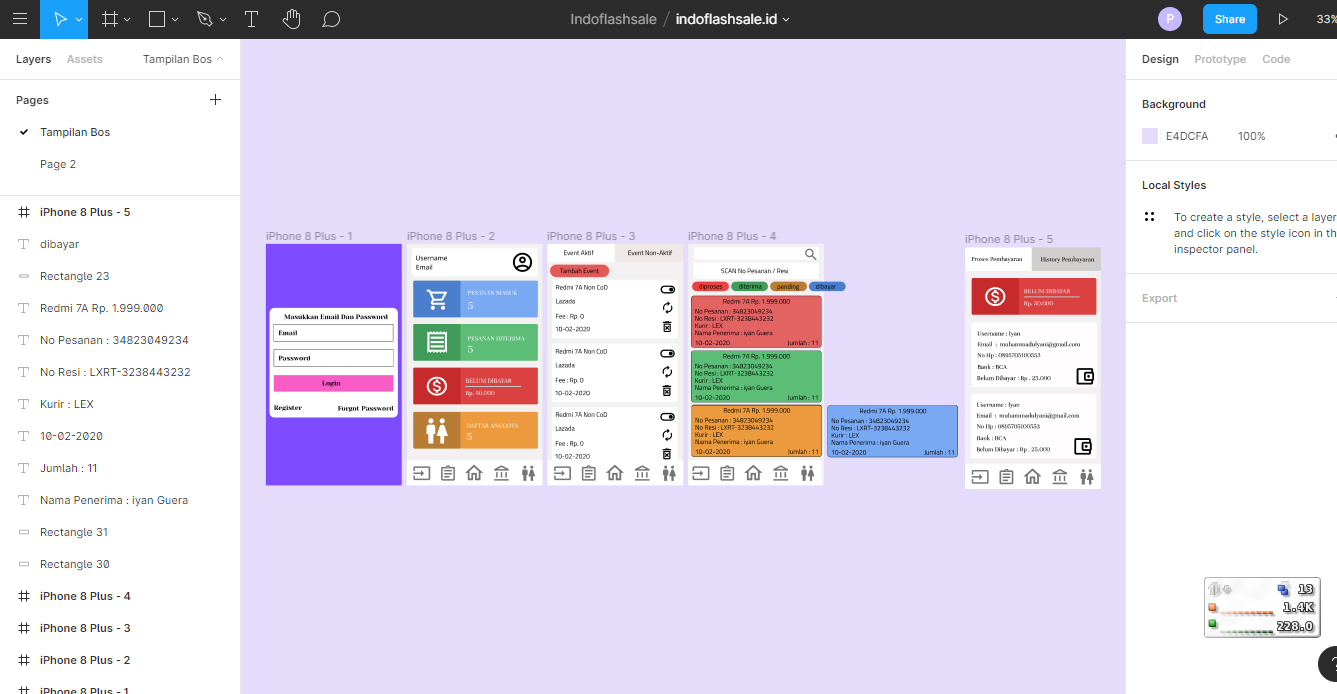Click the Present play icon
Screen dimensions: 1337x694
pos(1283,19)
